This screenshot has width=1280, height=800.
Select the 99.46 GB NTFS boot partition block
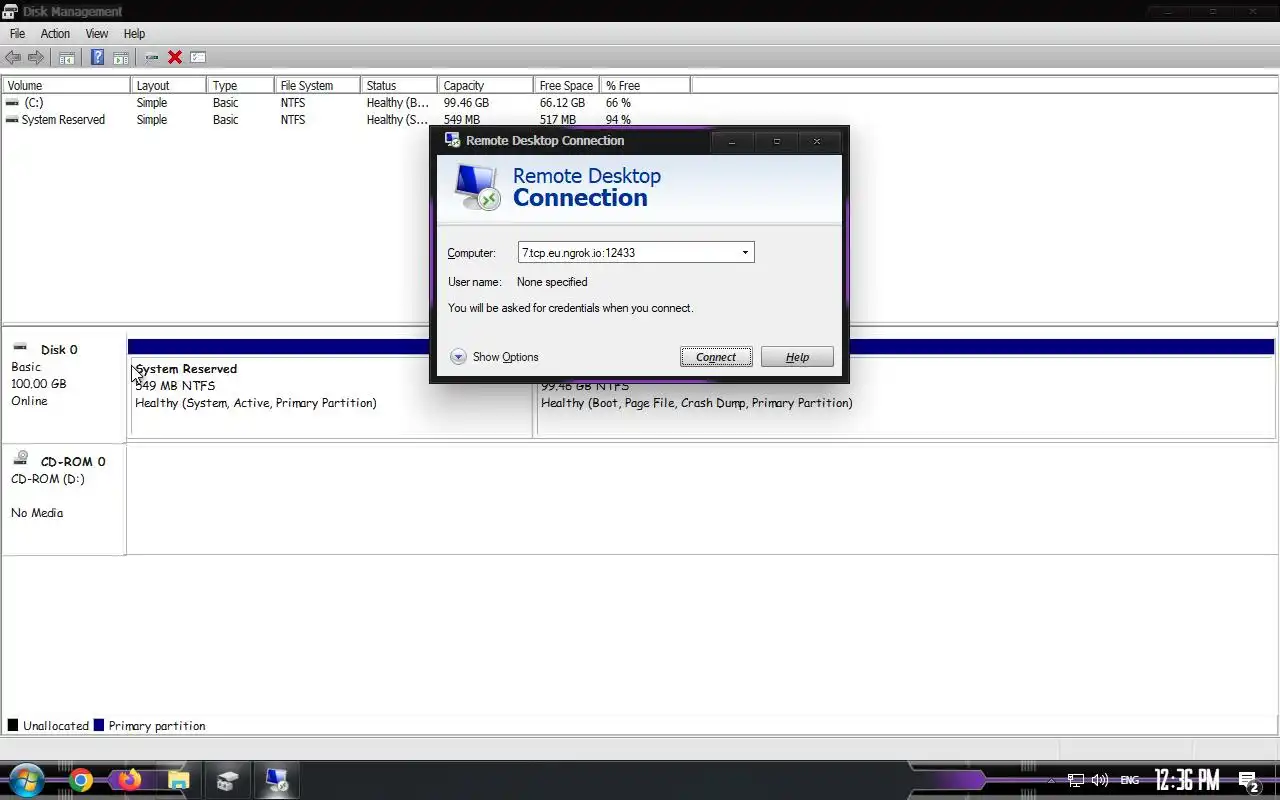tap(905, 397)
